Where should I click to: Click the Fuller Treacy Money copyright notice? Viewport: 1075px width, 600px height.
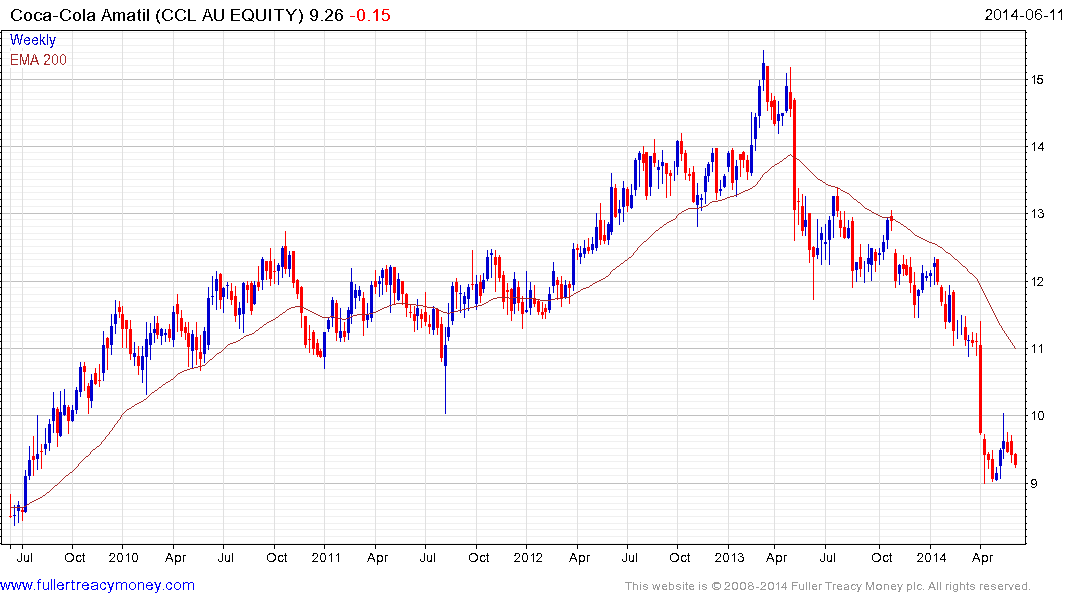pos(828,586)
